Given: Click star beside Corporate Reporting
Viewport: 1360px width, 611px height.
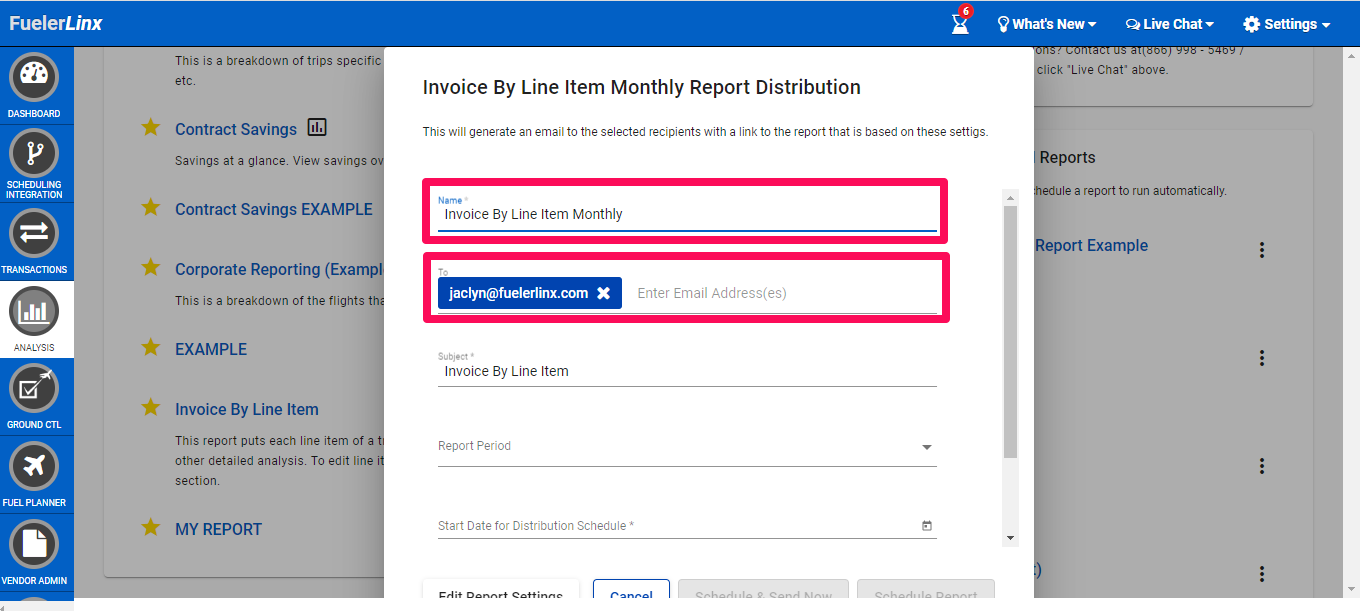Looking at the screenshot, I should point(151,268).
